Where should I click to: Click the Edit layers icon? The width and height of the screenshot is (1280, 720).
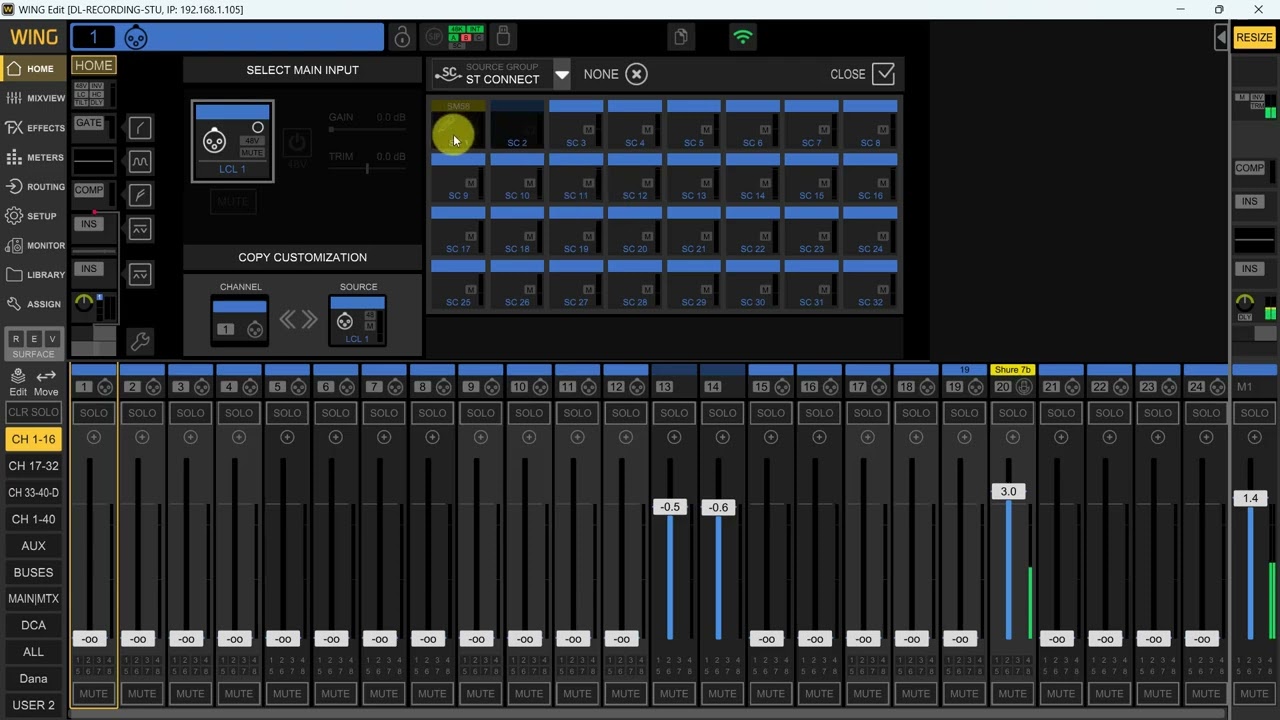tap(18, 381)
